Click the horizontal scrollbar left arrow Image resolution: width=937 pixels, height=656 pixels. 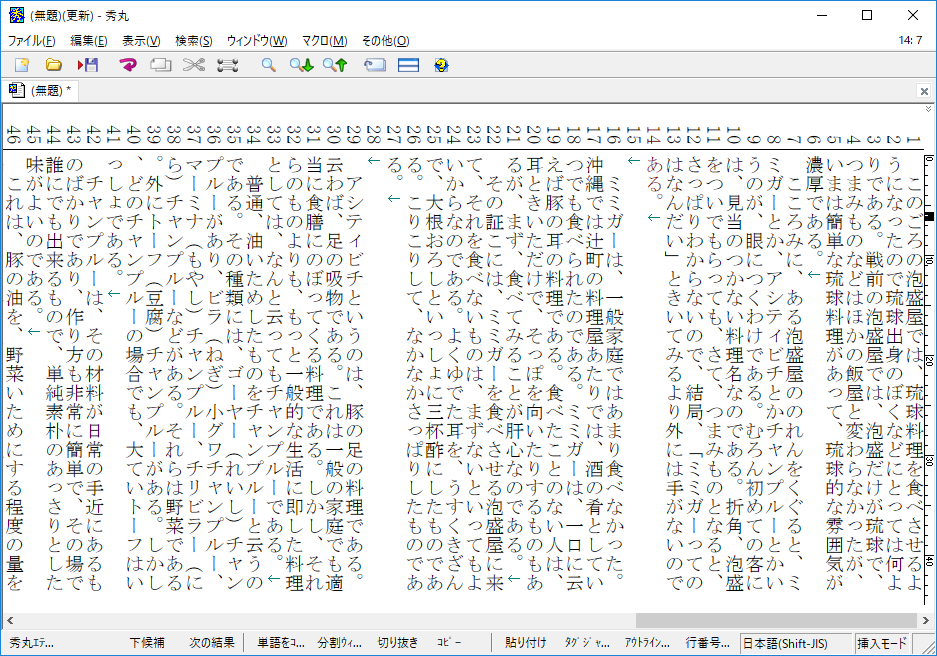[x=10, y=620]
